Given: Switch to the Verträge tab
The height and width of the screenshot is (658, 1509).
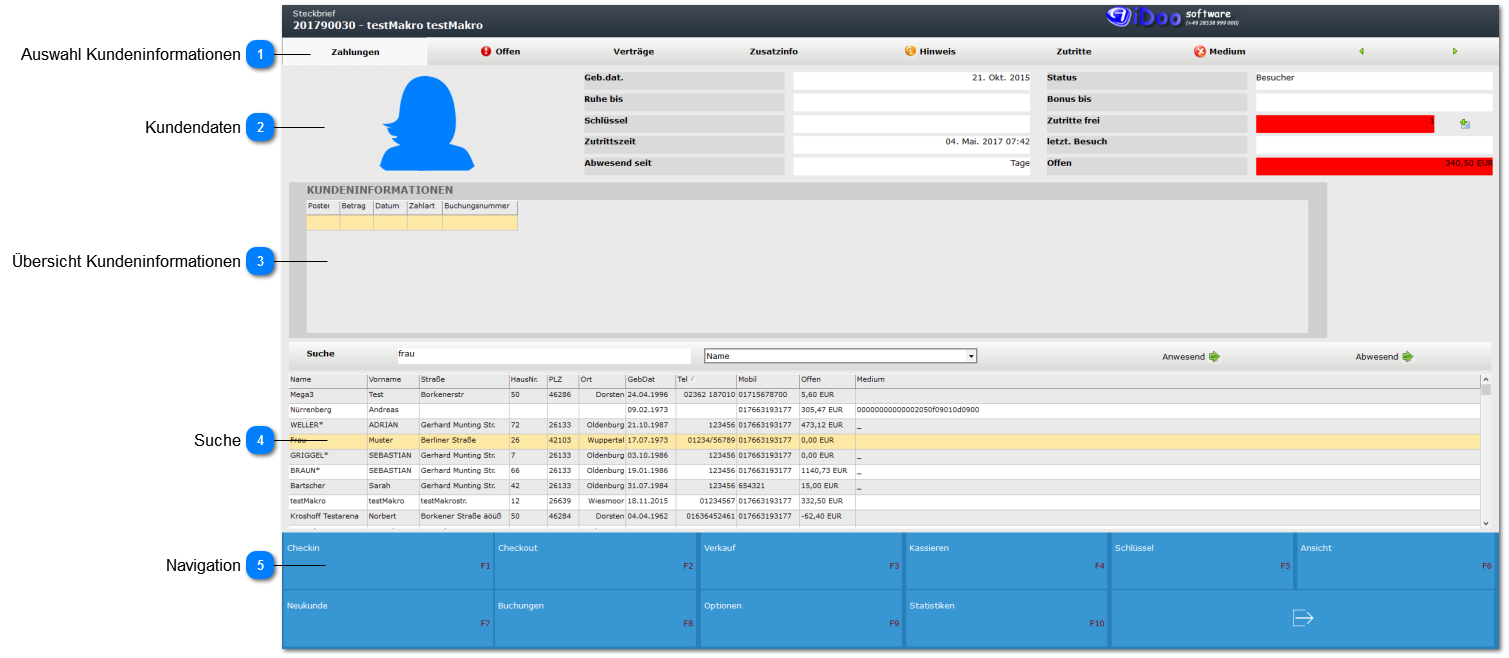Looking at the screenshot, I should (634, 52).
